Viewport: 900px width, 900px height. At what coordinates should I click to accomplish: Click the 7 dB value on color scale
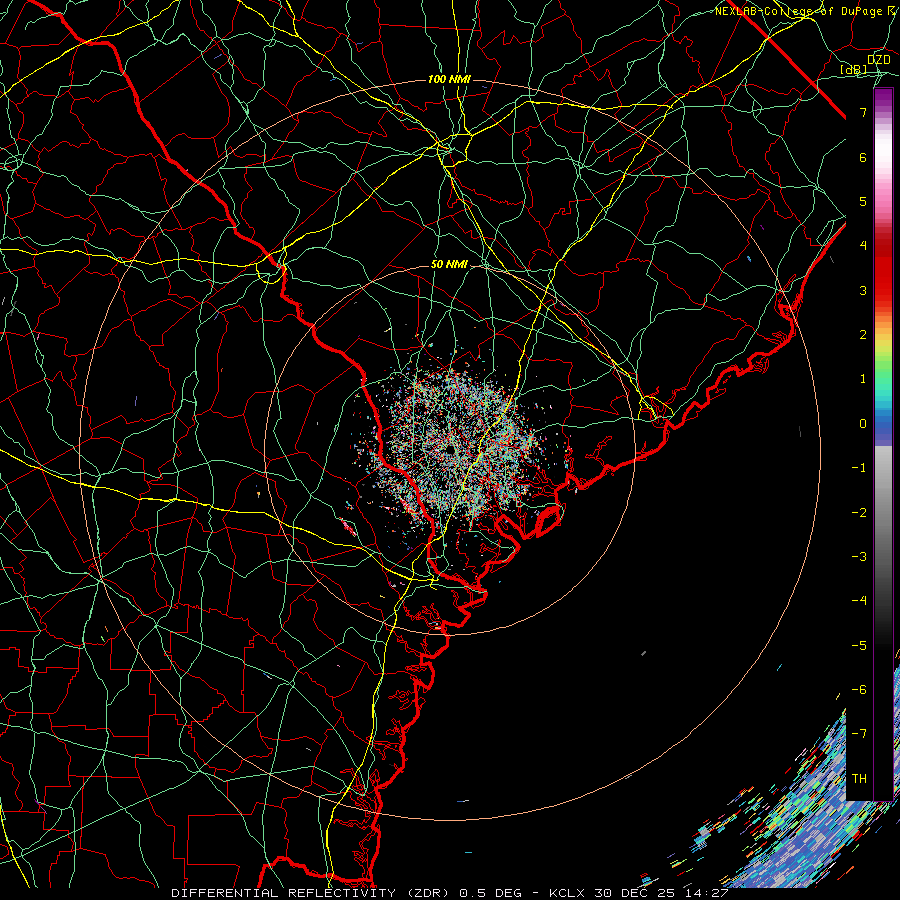point(863,112)
